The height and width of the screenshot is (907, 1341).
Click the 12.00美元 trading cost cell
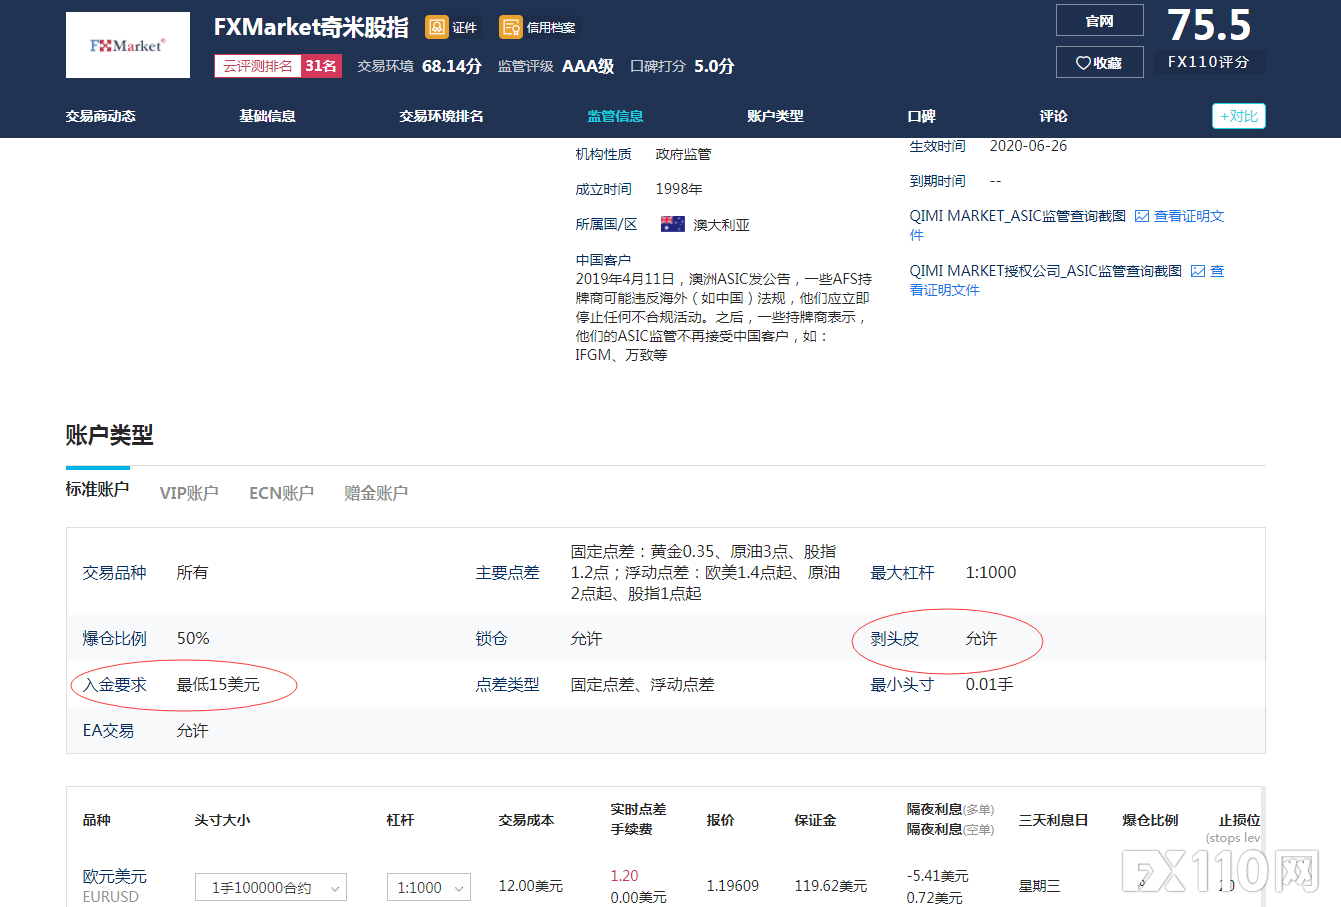531,886
